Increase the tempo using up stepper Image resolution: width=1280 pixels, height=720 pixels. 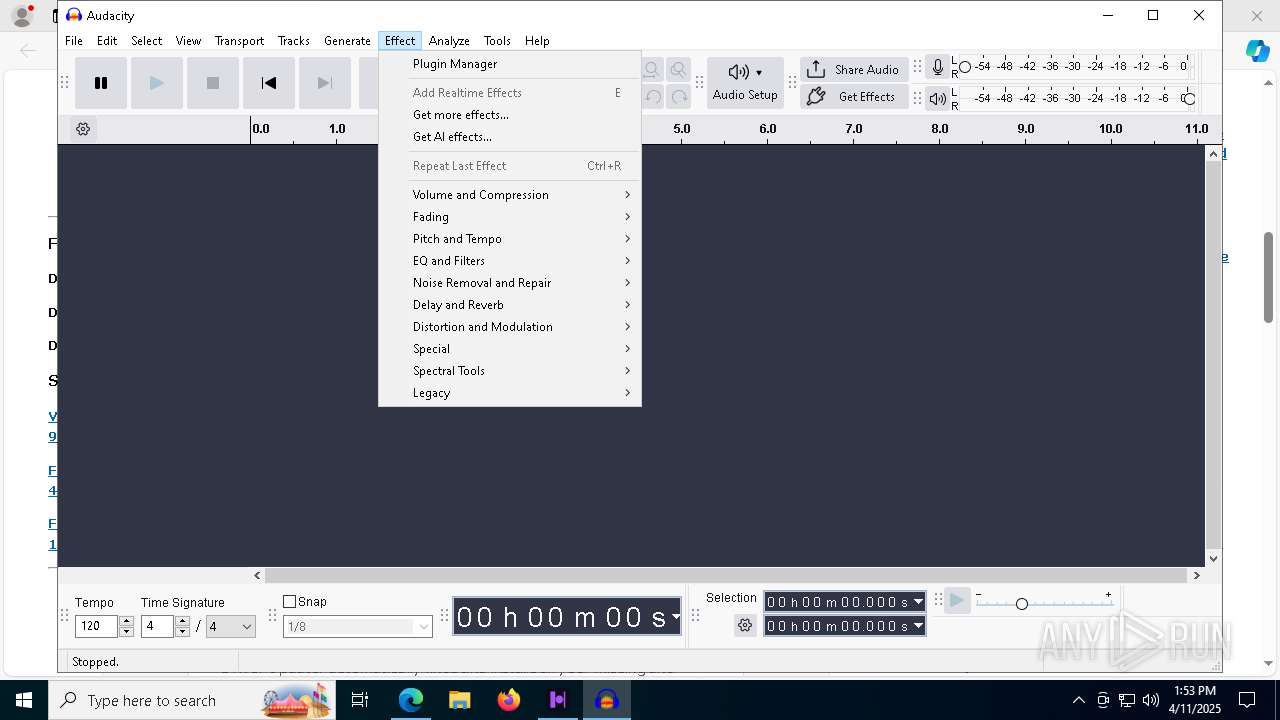pos(126,621)
